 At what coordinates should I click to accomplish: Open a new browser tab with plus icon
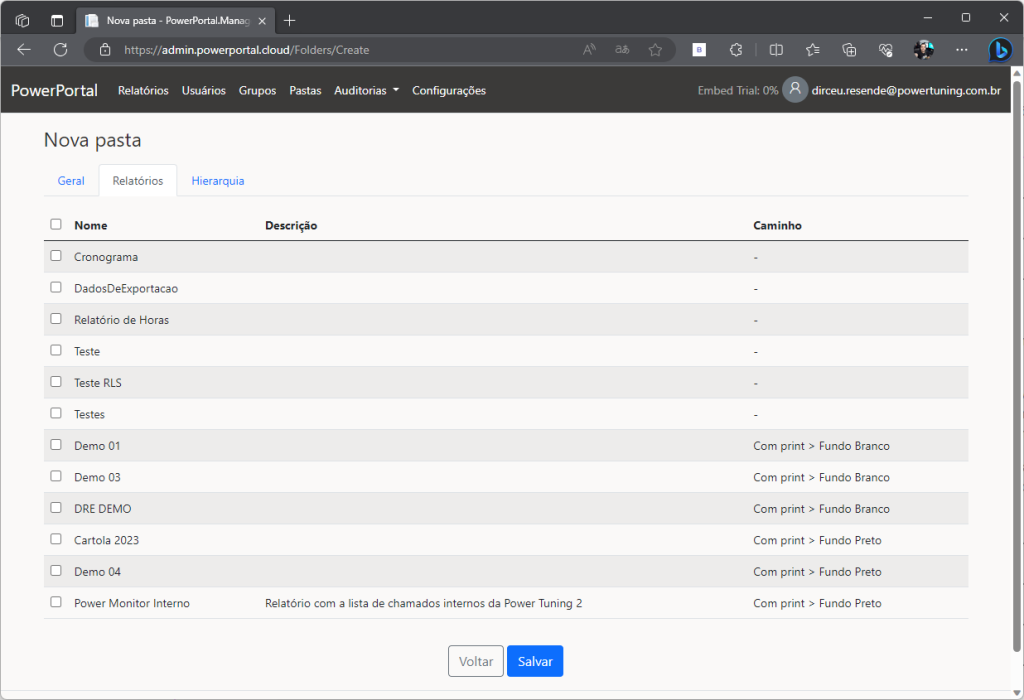point(290,20)
